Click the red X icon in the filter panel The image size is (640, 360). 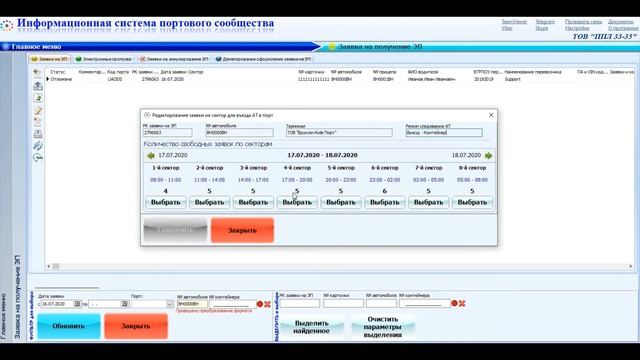pyautogui.click(x=267, y=304)
